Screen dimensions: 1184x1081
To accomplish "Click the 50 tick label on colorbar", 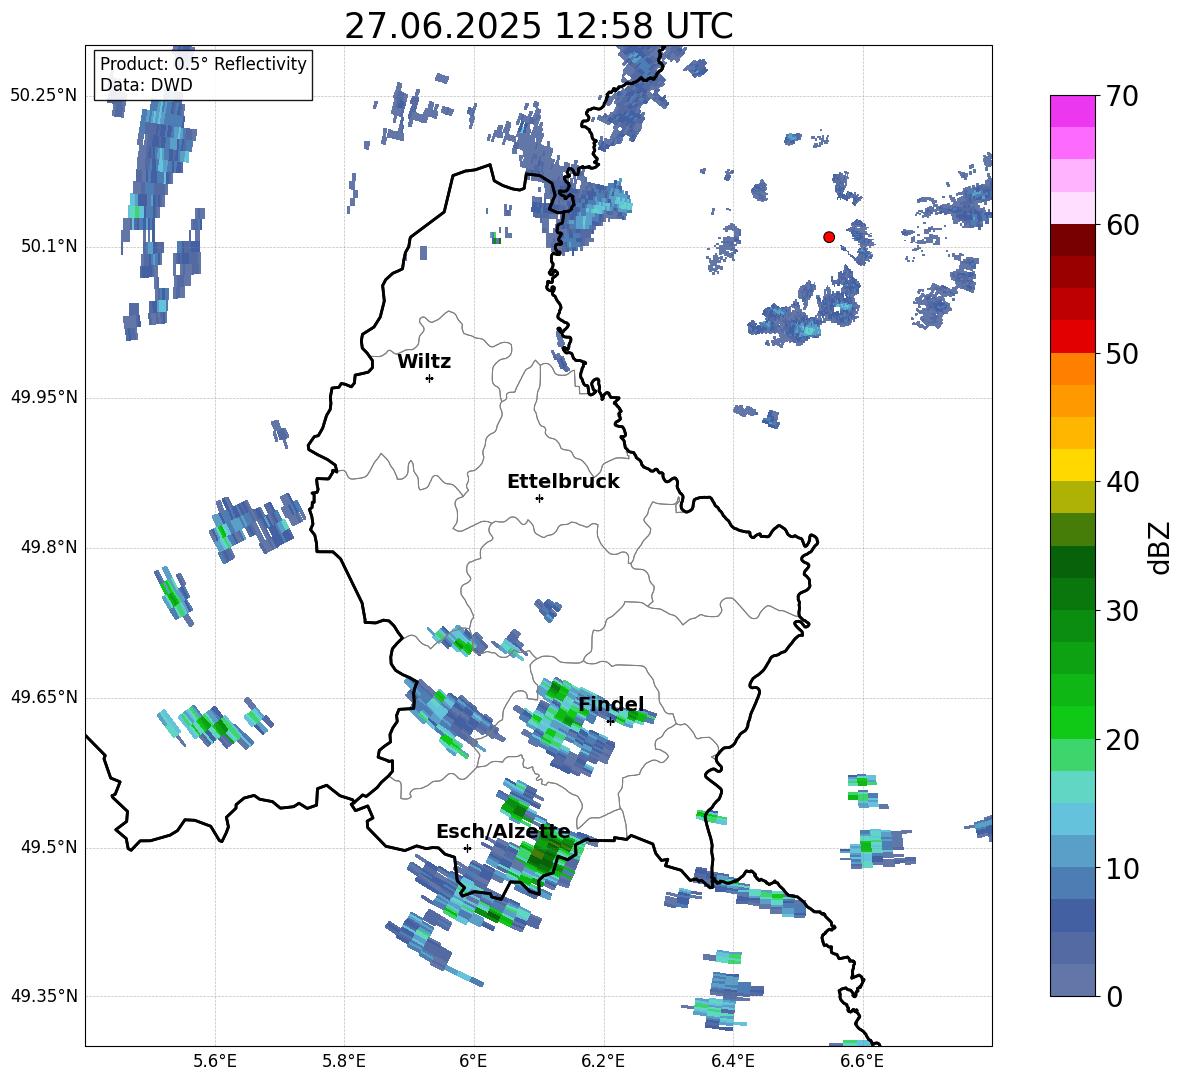I will click(1122, 354).
